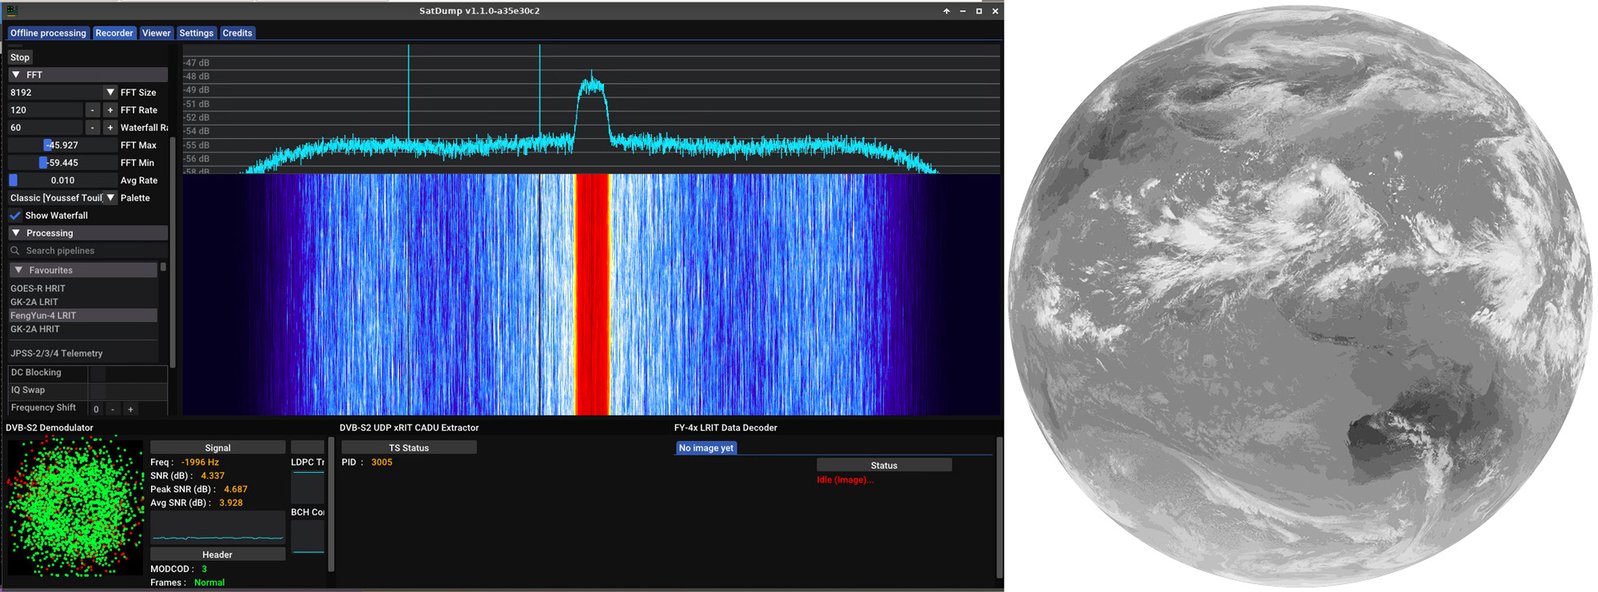Click the Frequency Shift plus button

130,409
